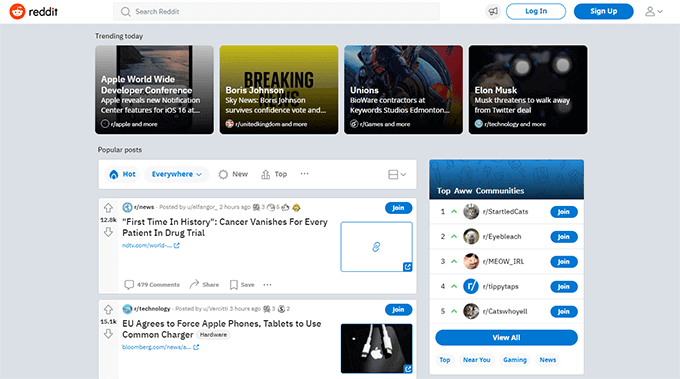Click the r/news globe avatar icon
The width and height of the screenshot is (680, 379).
(x=127, y=207)
